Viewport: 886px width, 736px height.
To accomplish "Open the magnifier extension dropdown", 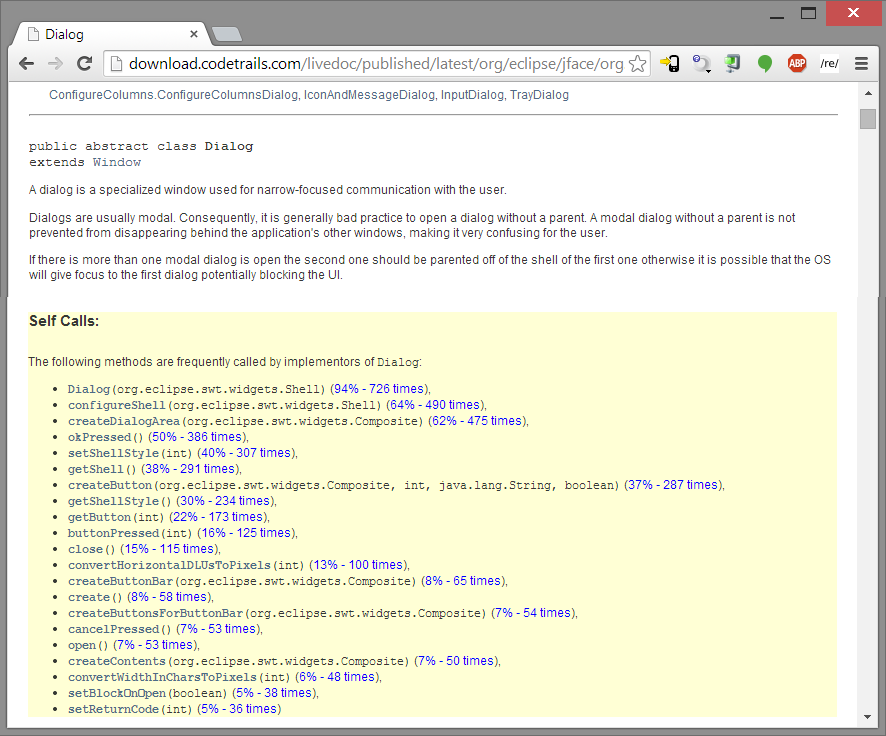I will (x=702, y=64).
